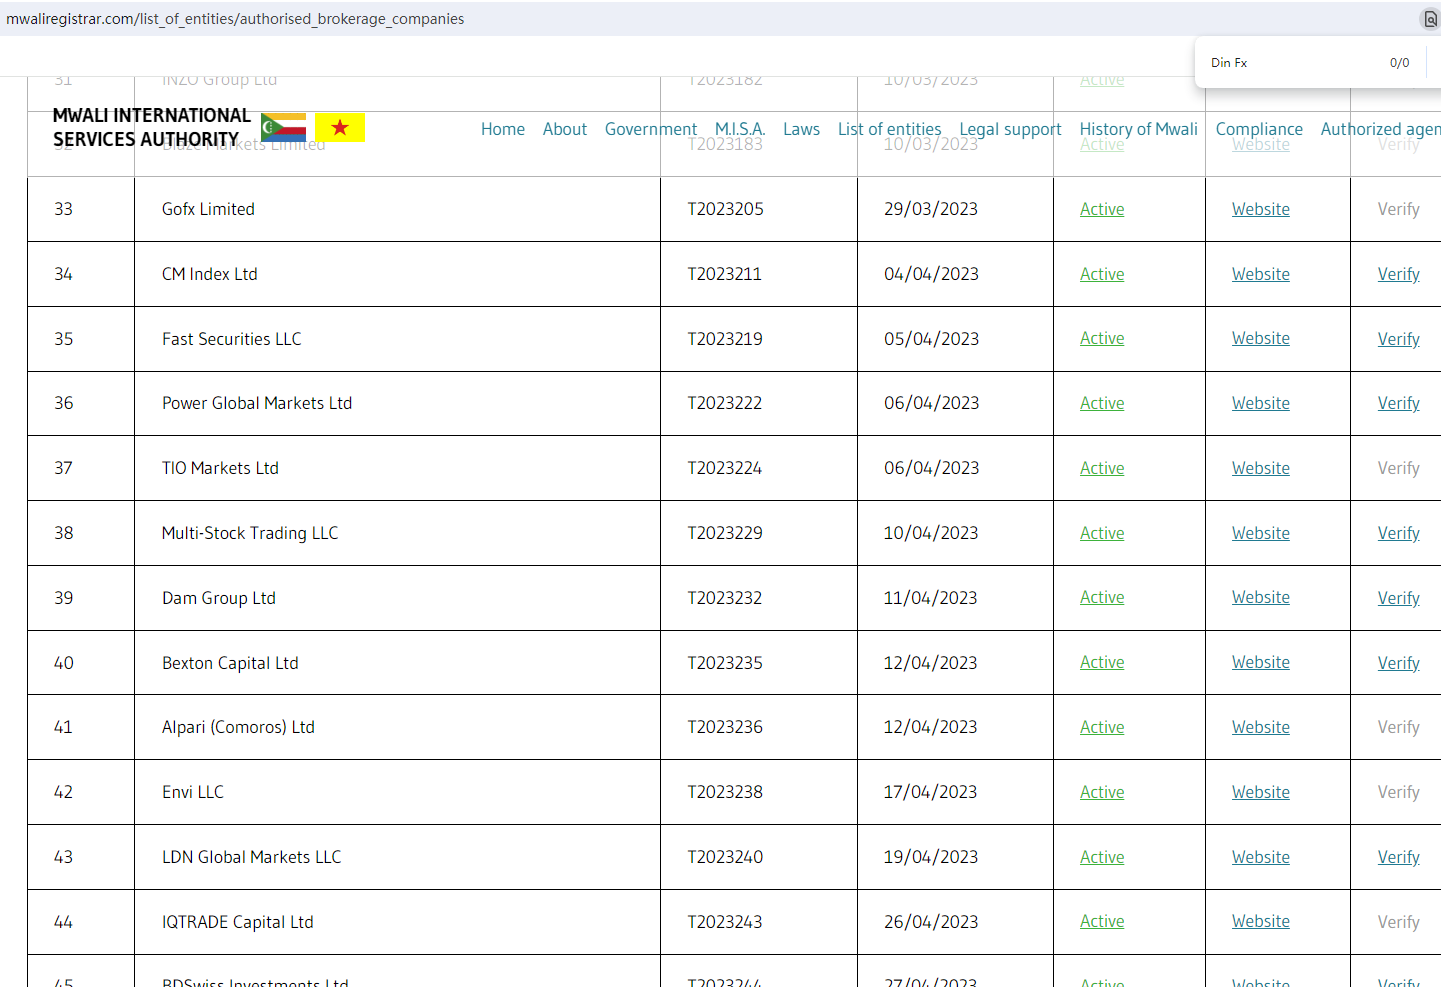Image resolution: width=1441 pixels, height=987 pixels.
Task: Click Verify for LDN Global Markets LLC
Action: [1398, 857]
